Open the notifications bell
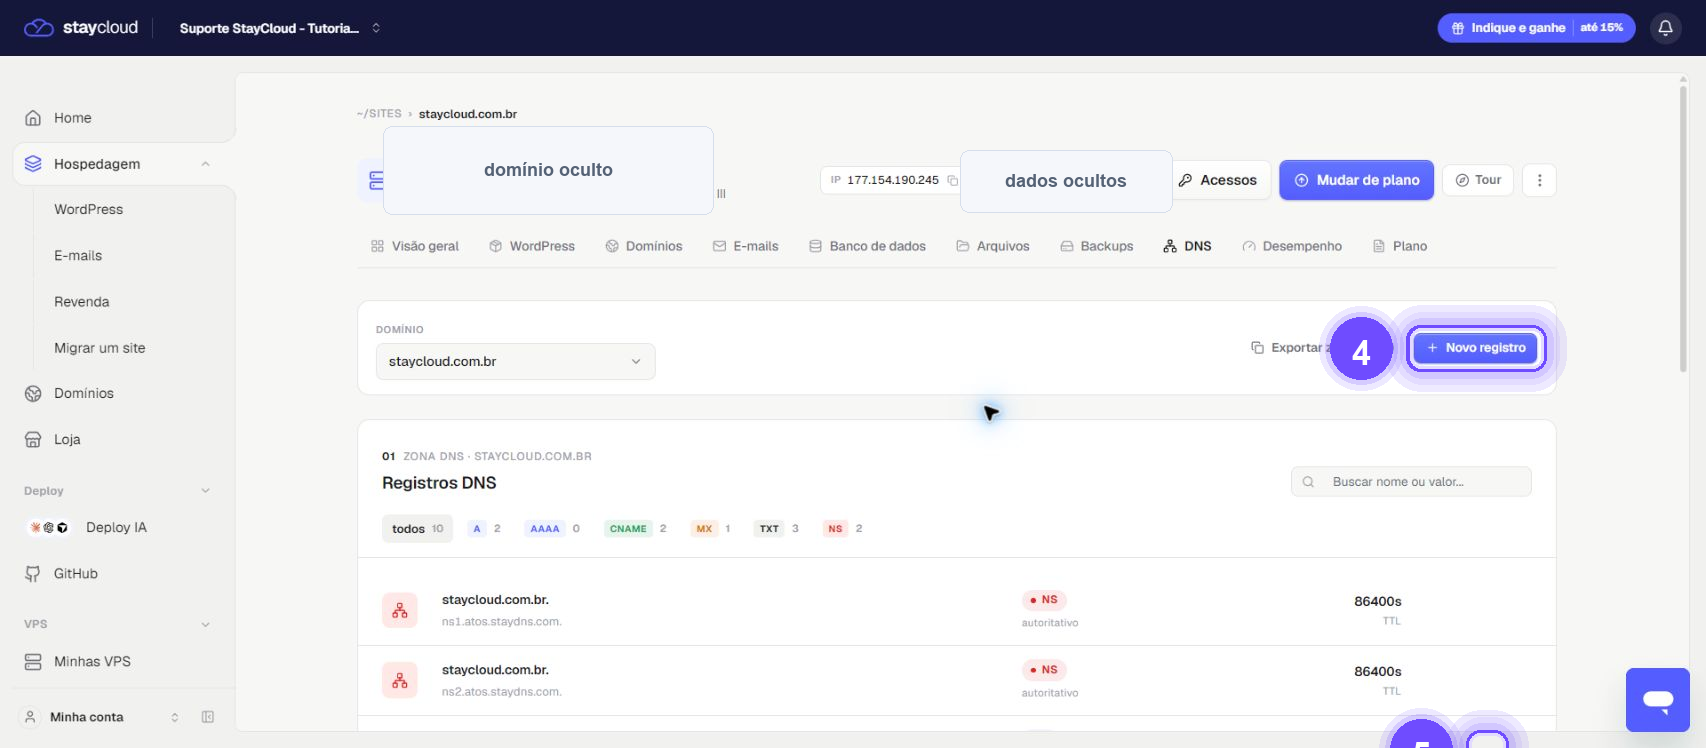This screenshot has height=748, width=1706. coord(1665,28)
